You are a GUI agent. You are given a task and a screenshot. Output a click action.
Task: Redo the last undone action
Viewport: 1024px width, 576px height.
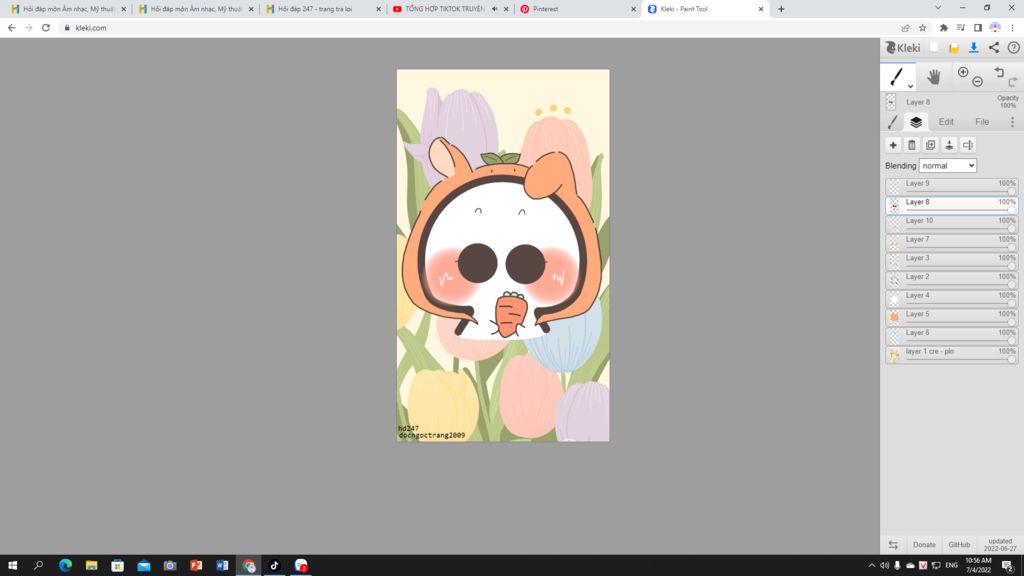(x=1012, y=82)
